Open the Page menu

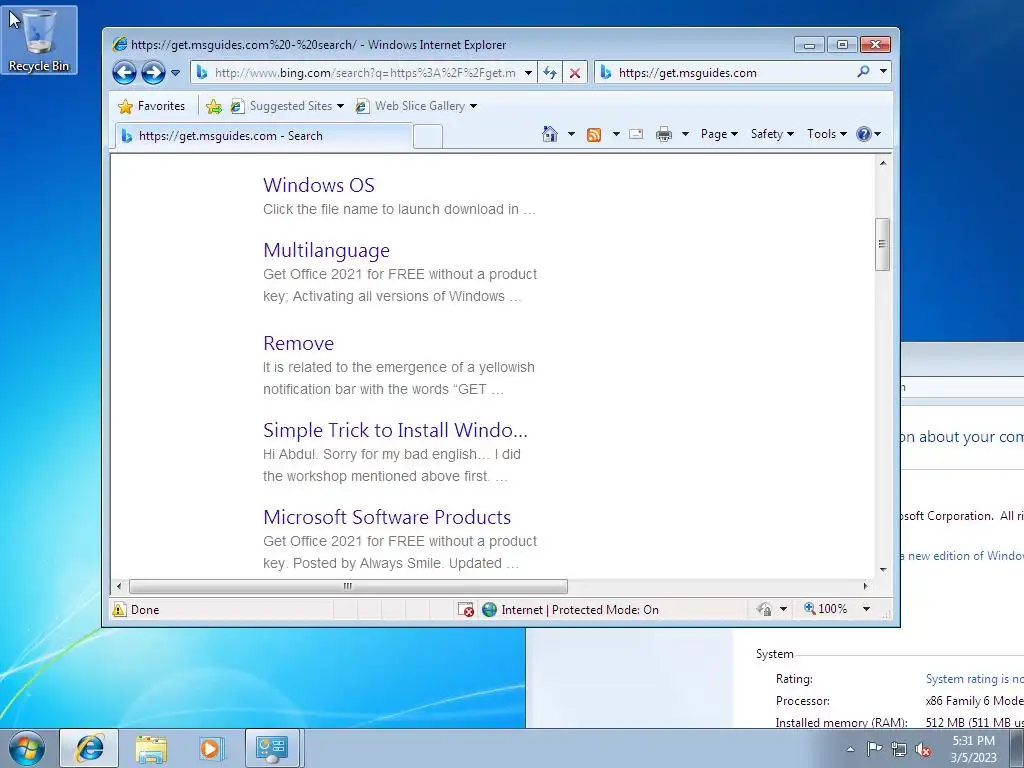coord(719,134)
